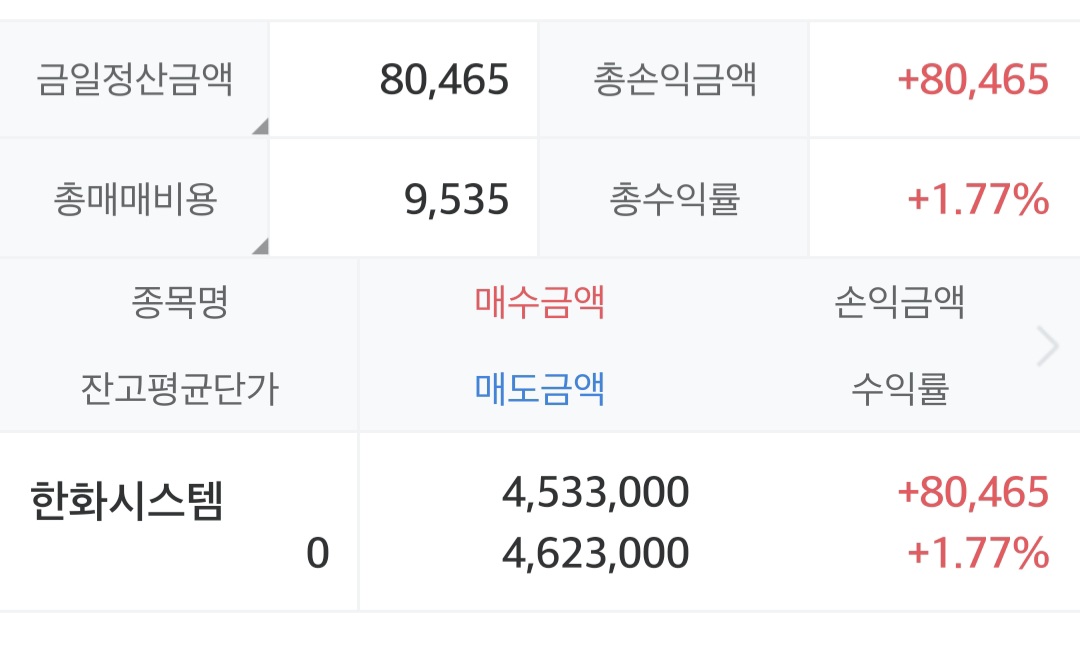Screen dimensions: 1080x662
Task: Tap the total +1.77% 총수익률 value
Action: 978,200
